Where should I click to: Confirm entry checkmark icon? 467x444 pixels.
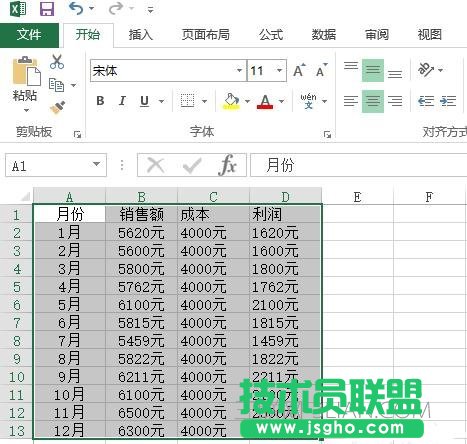coord(192,165)
